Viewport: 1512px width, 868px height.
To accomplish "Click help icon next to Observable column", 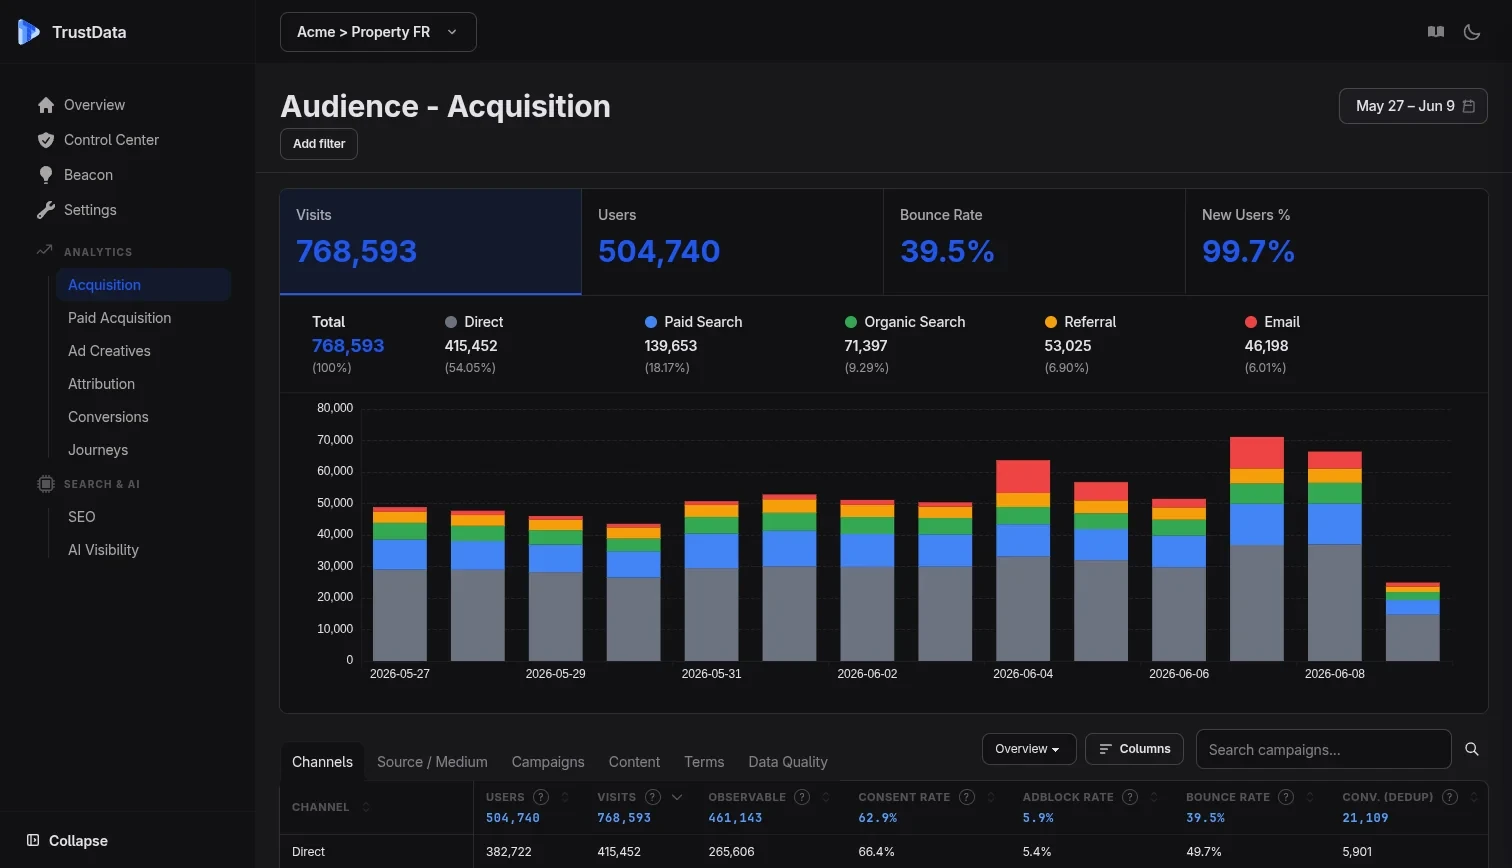I will [802, 797].
